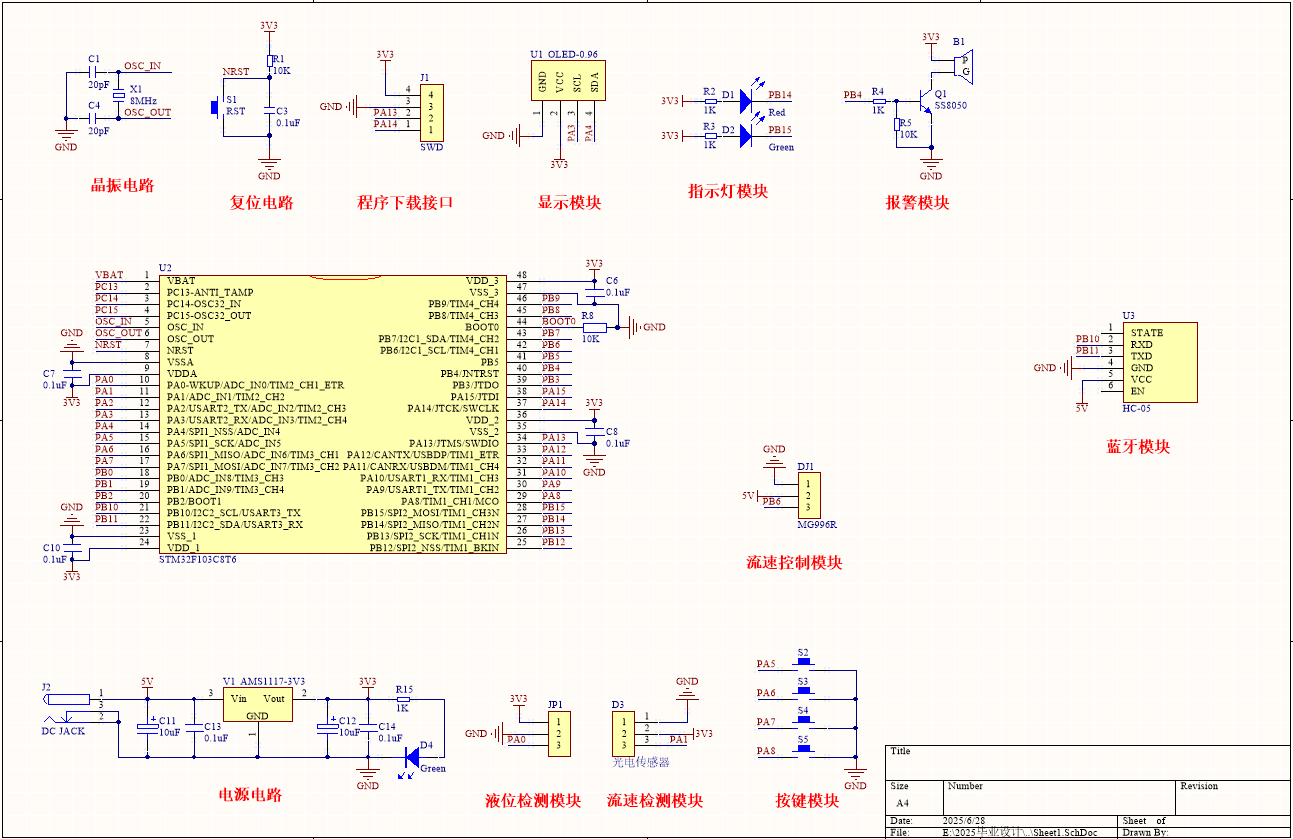Click the 程序下载接口 section title
This screenshot has width=1293, height=839.
click(406, 202)
